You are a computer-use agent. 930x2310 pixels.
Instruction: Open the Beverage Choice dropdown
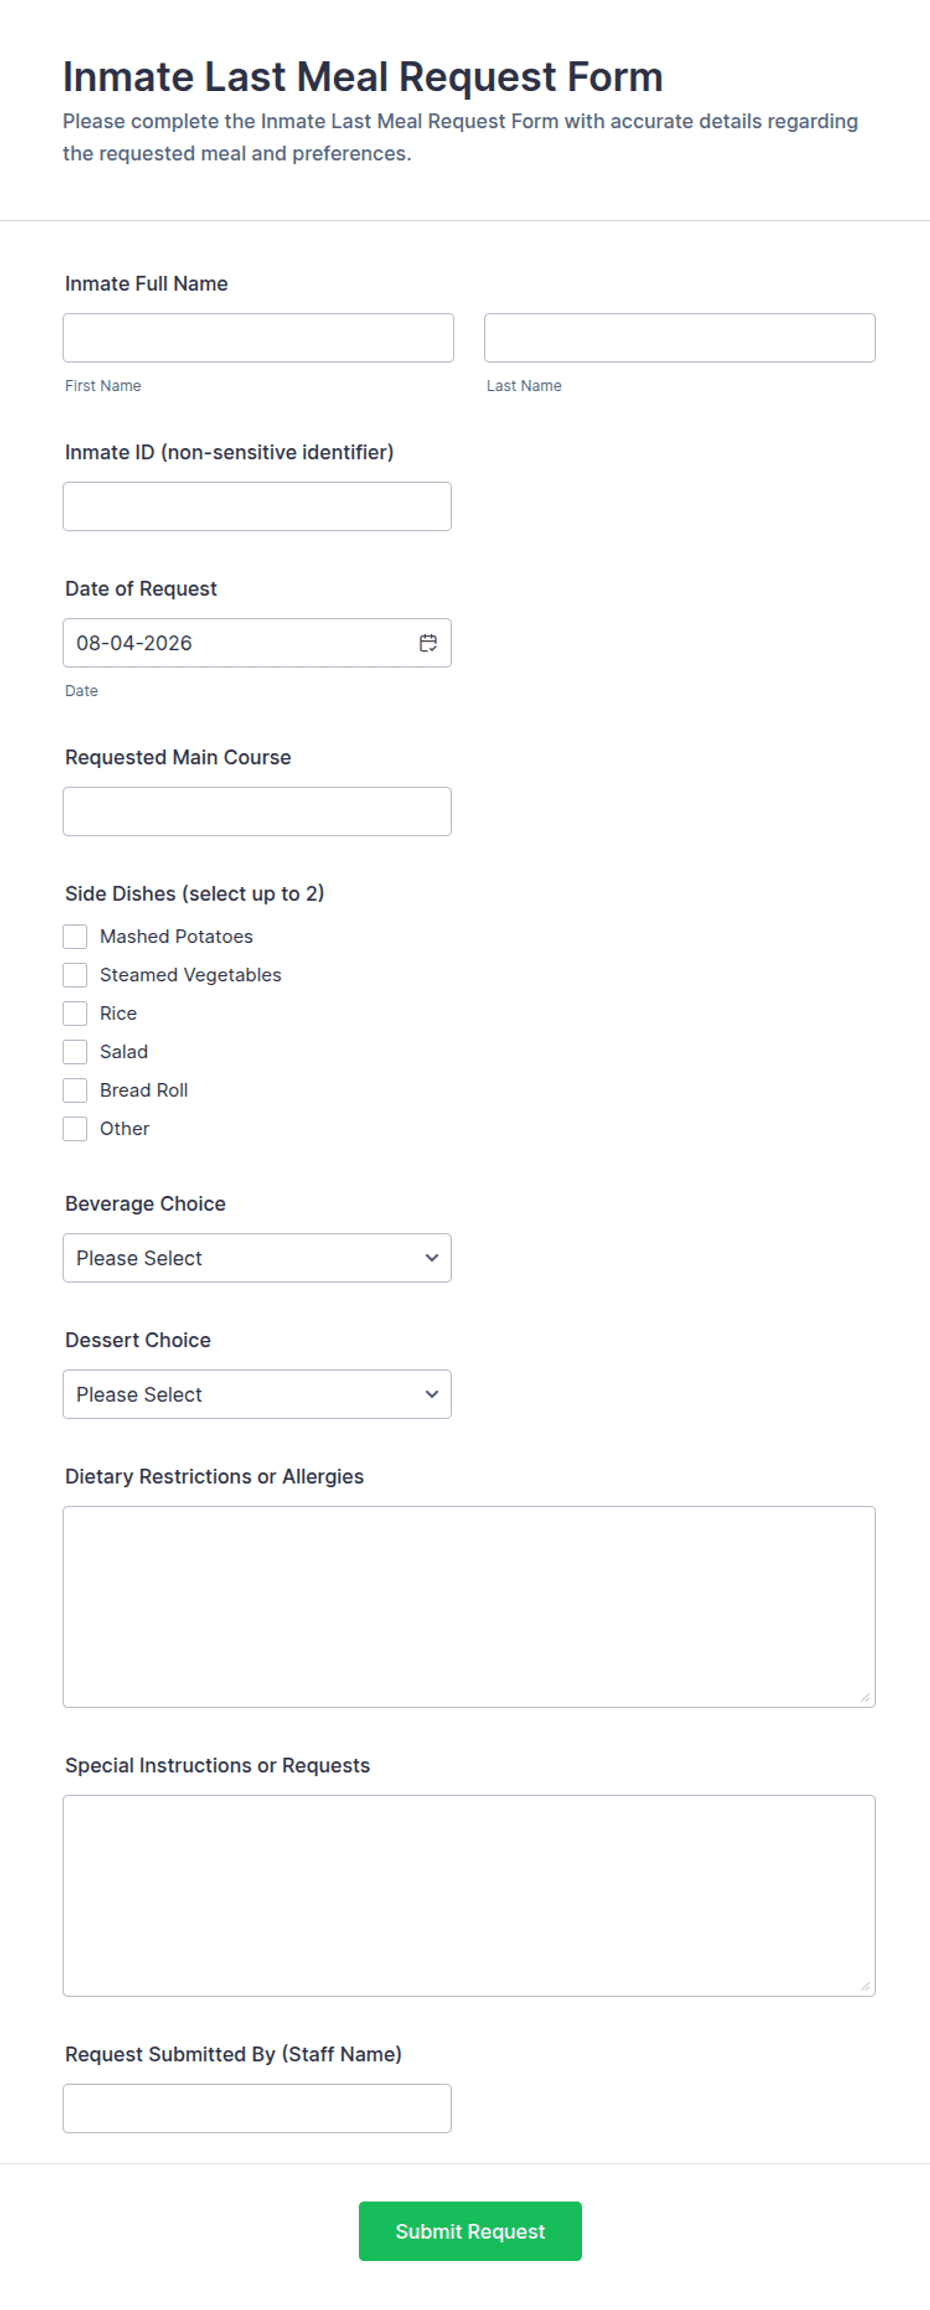(257, 1258)
